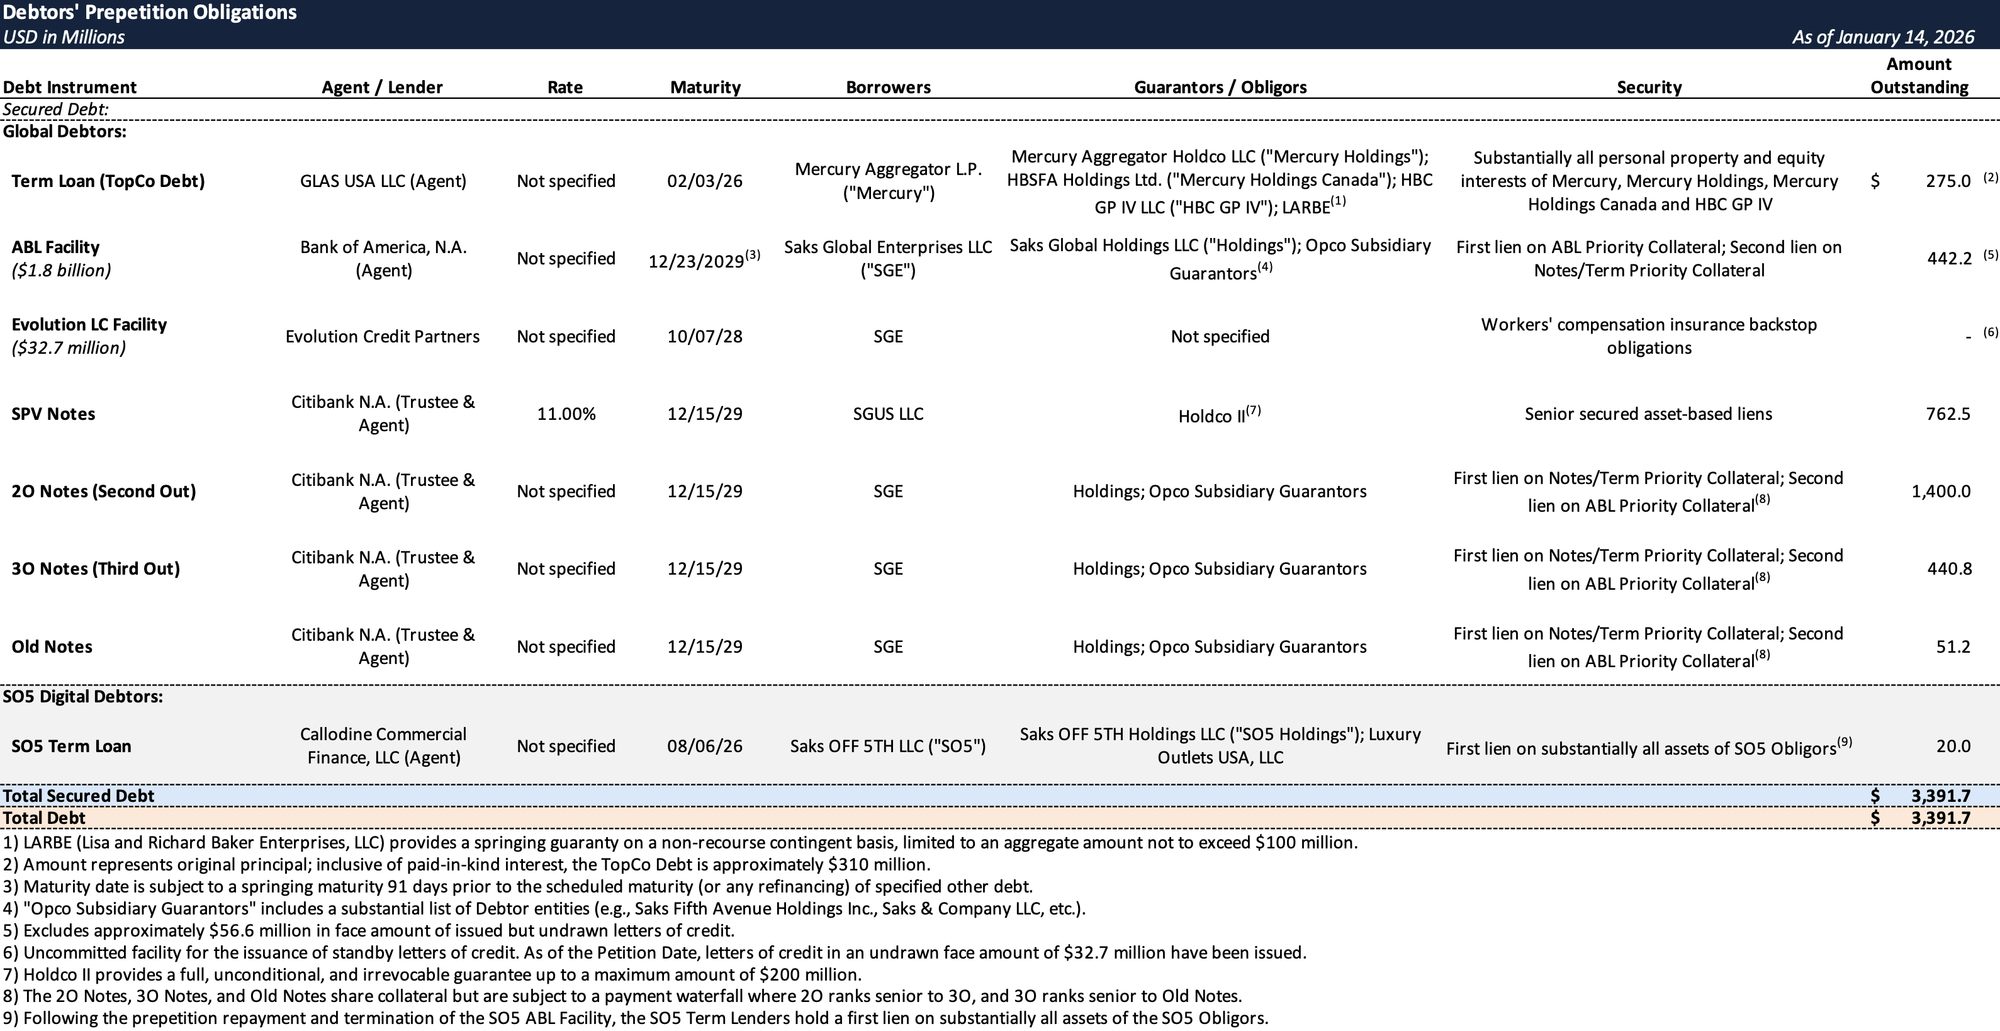The height and width of the screenshot is (1031, 2000).
Task: Click the Total Secured Debt row label
Action: pos(78,796)
